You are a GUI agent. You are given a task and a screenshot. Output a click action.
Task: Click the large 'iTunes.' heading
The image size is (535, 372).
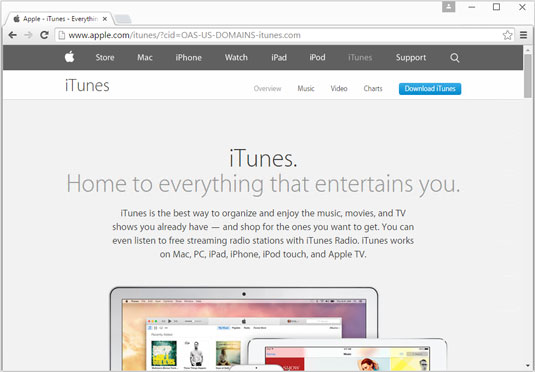[263, 159]
